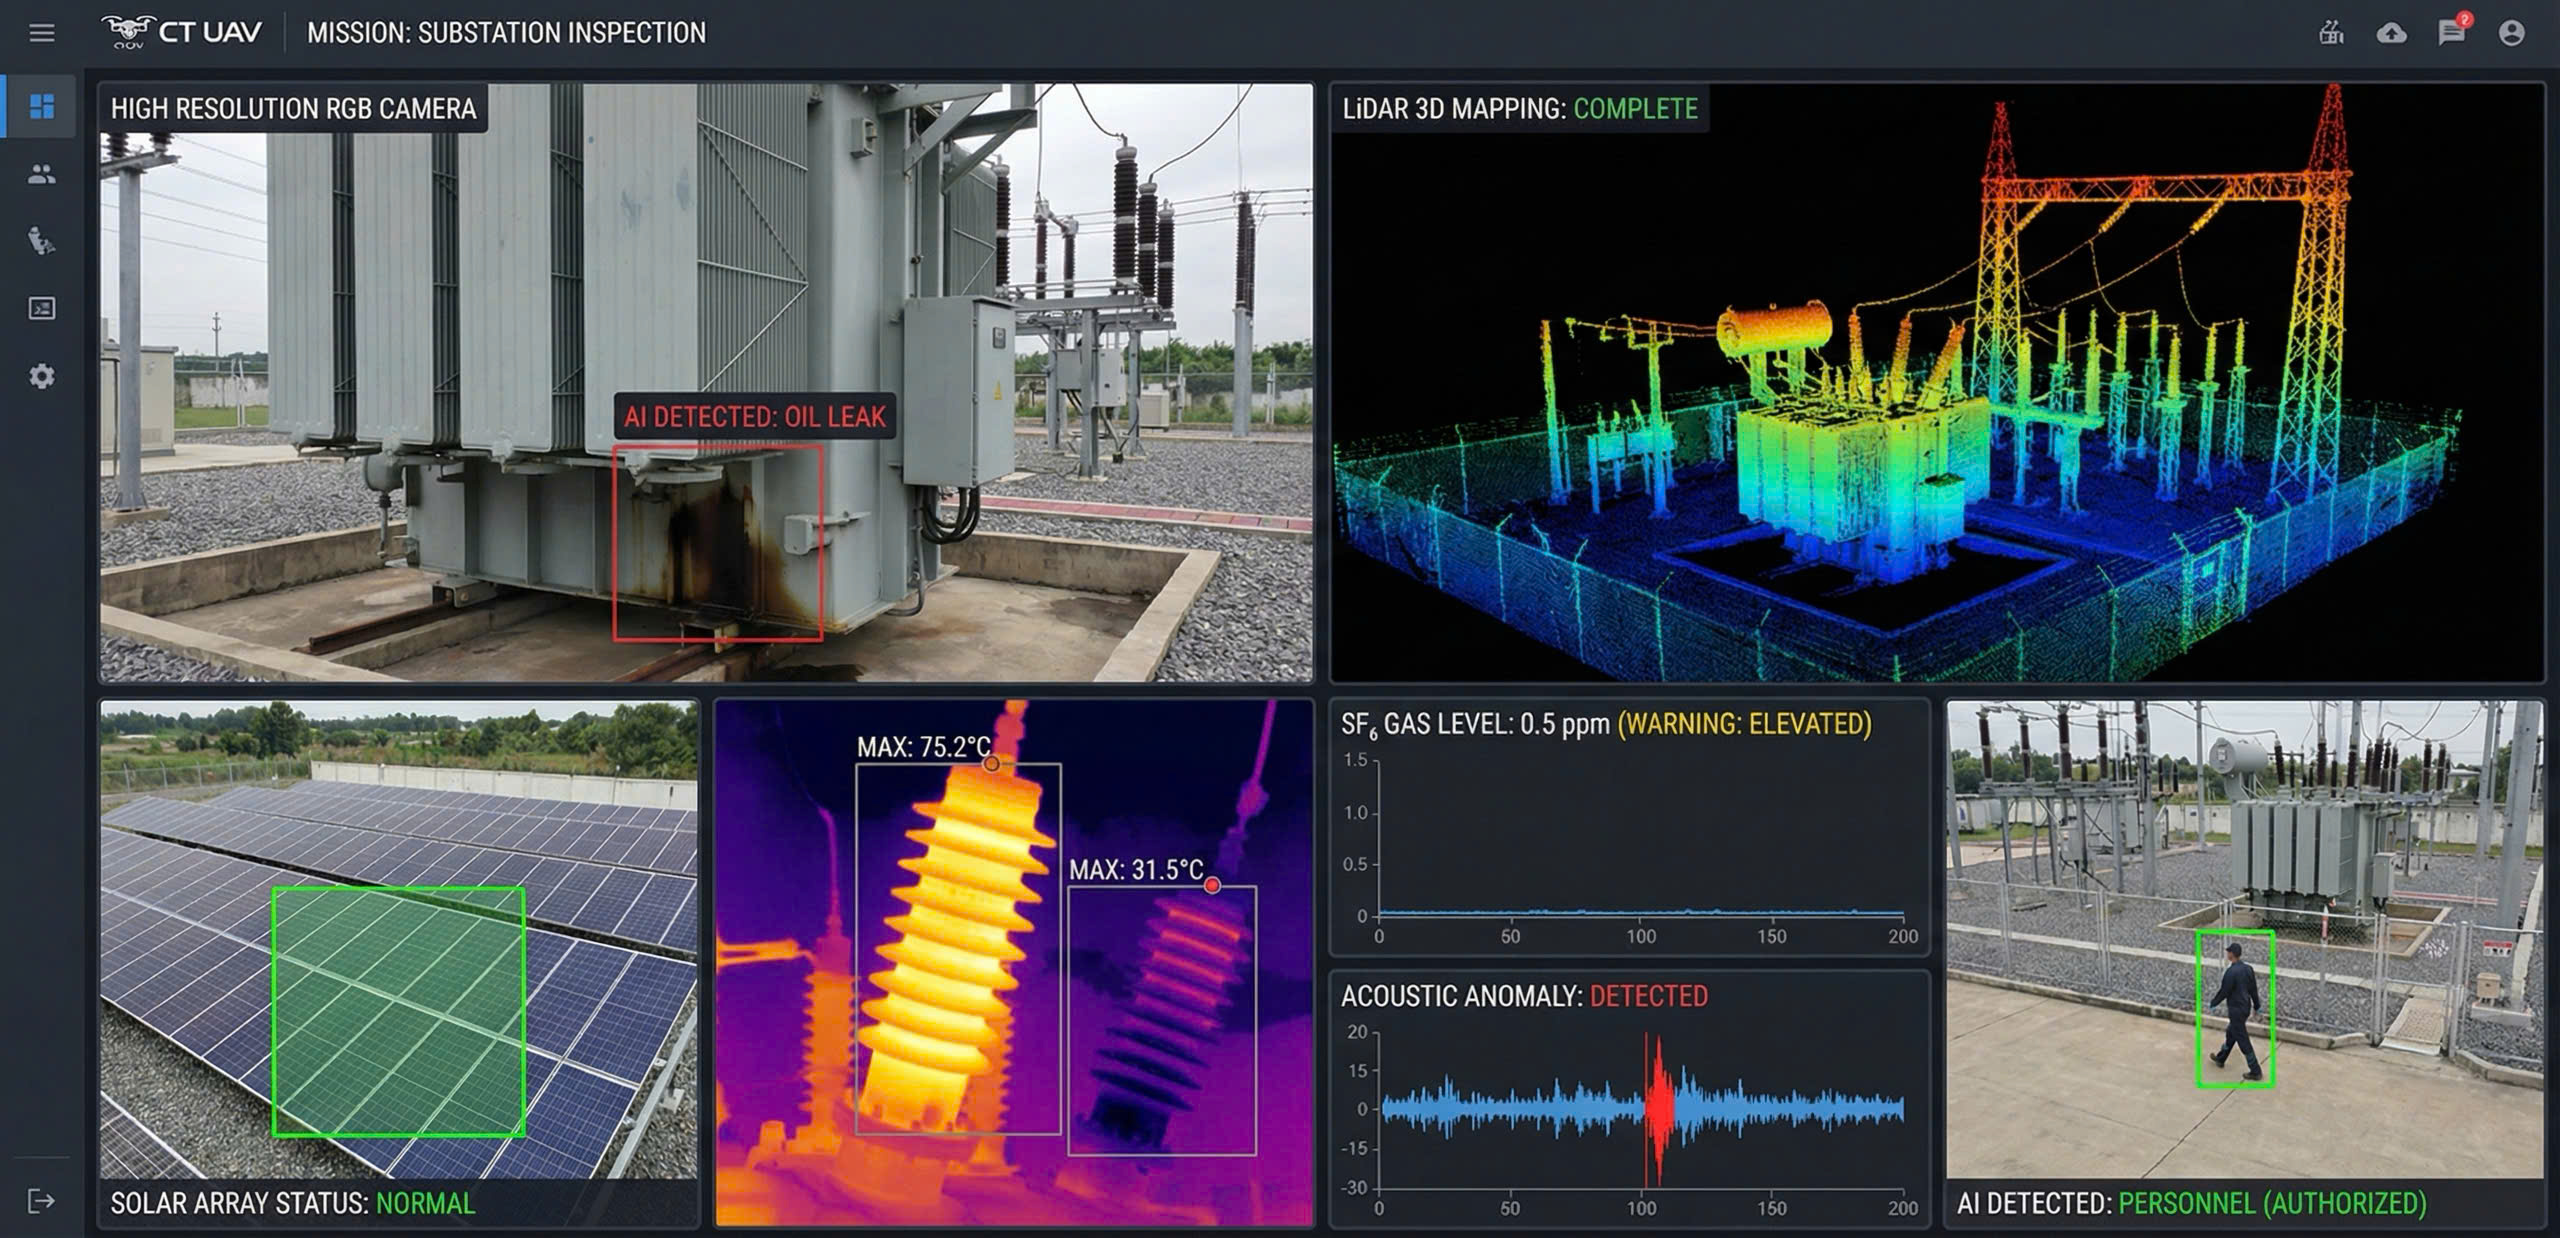Select the dashboard grid icon in sidebar
This screenshot has height=1238, width=2560.
(x=42, y=106)
